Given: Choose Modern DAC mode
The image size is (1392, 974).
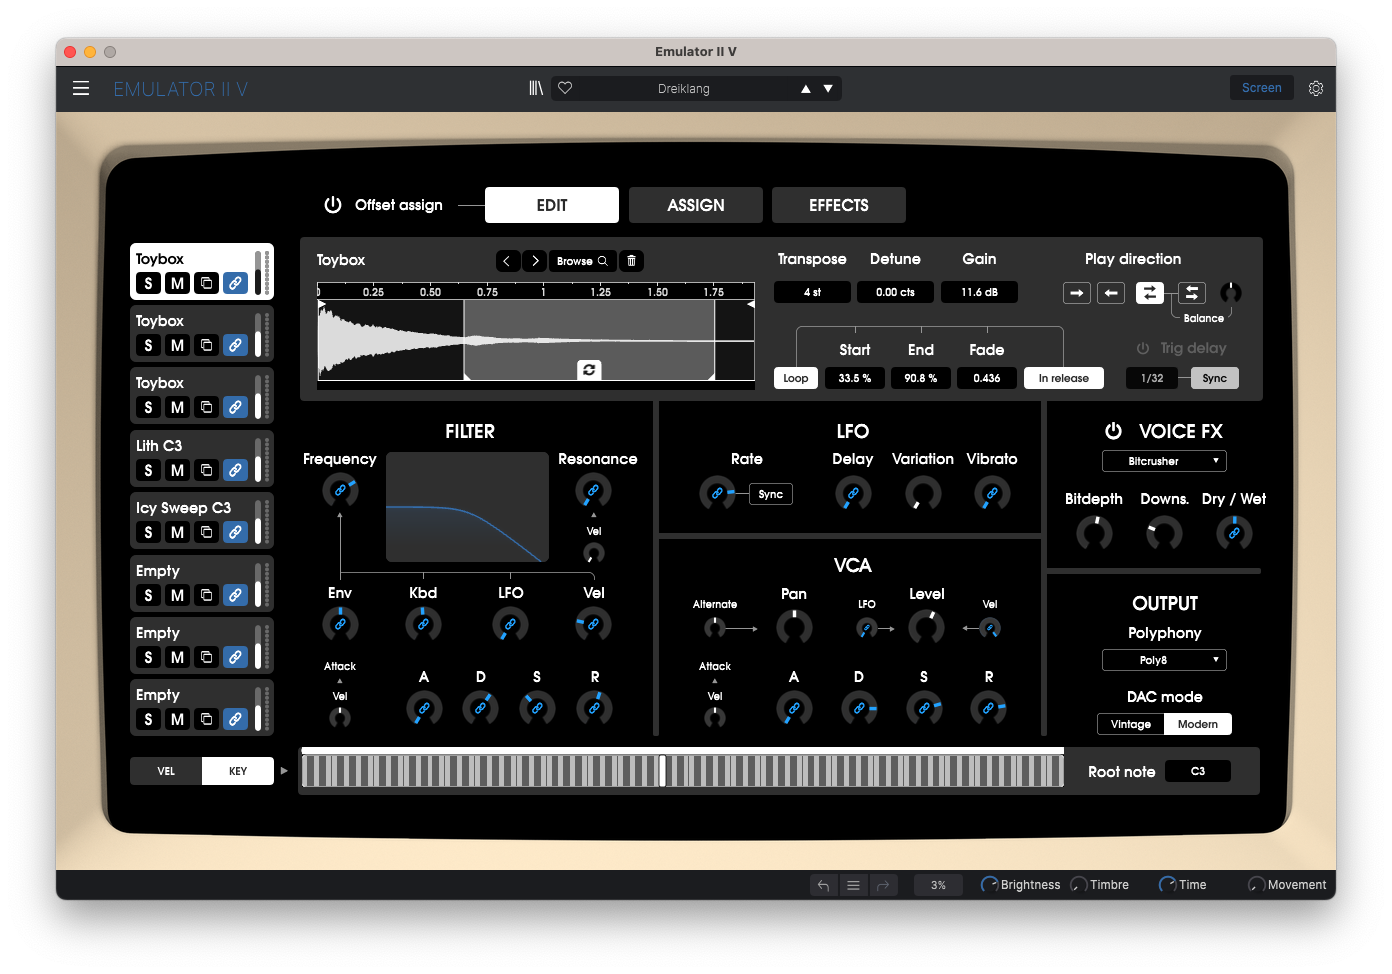Looking at the screenshot, I should tap(1198, 724).
